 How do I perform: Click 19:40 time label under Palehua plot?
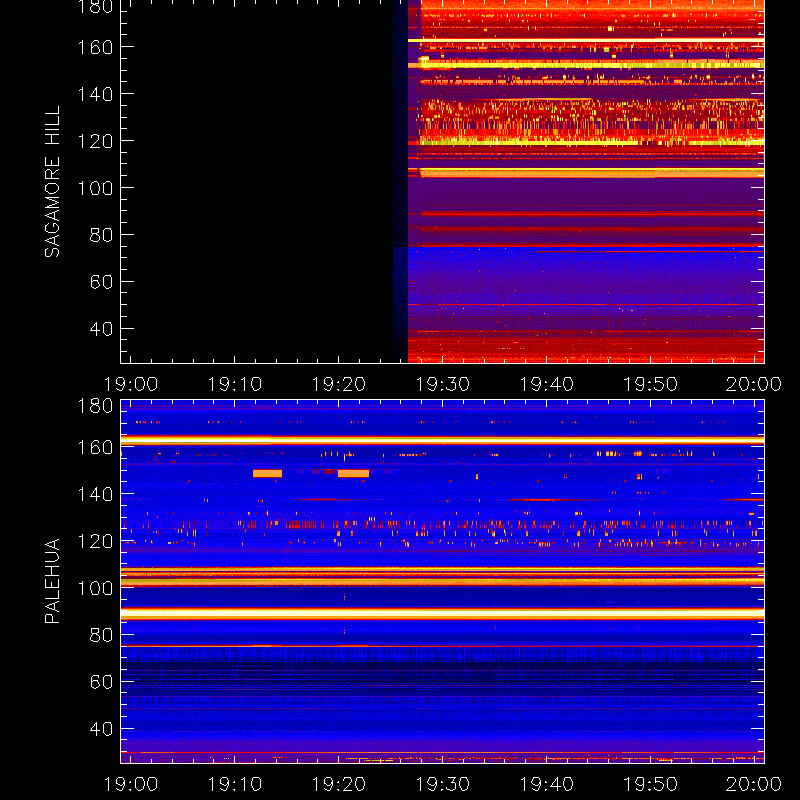click(547, 784)
